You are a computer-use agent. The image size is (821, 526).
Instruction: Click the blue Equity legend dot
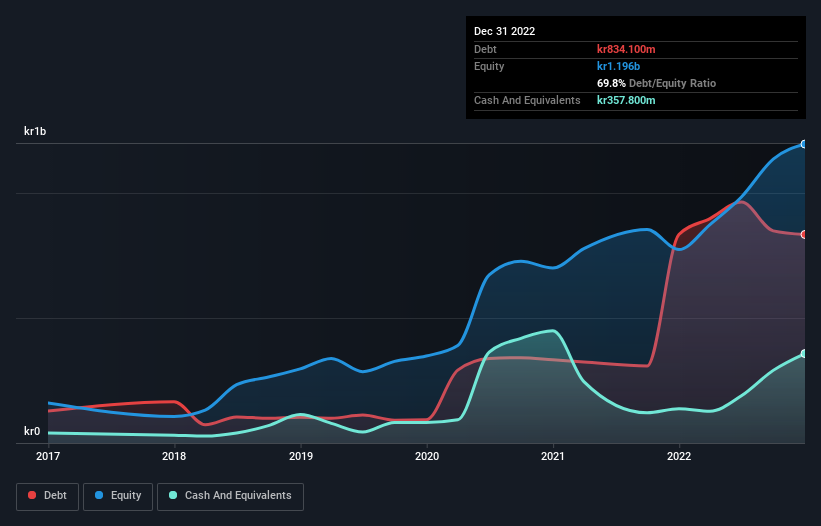(99, 495)
